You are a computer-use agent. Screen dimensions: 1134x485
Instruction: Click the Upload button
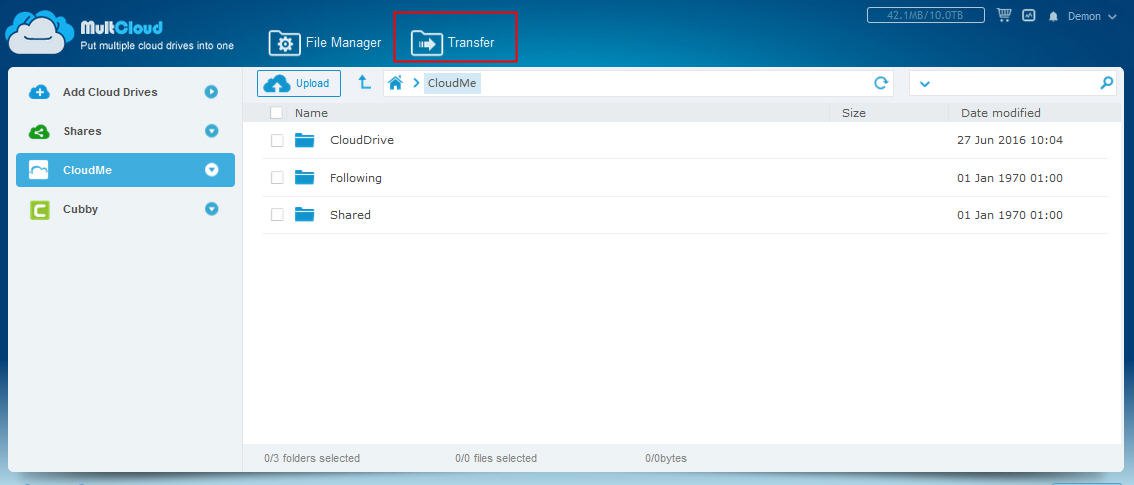[299, 83]
